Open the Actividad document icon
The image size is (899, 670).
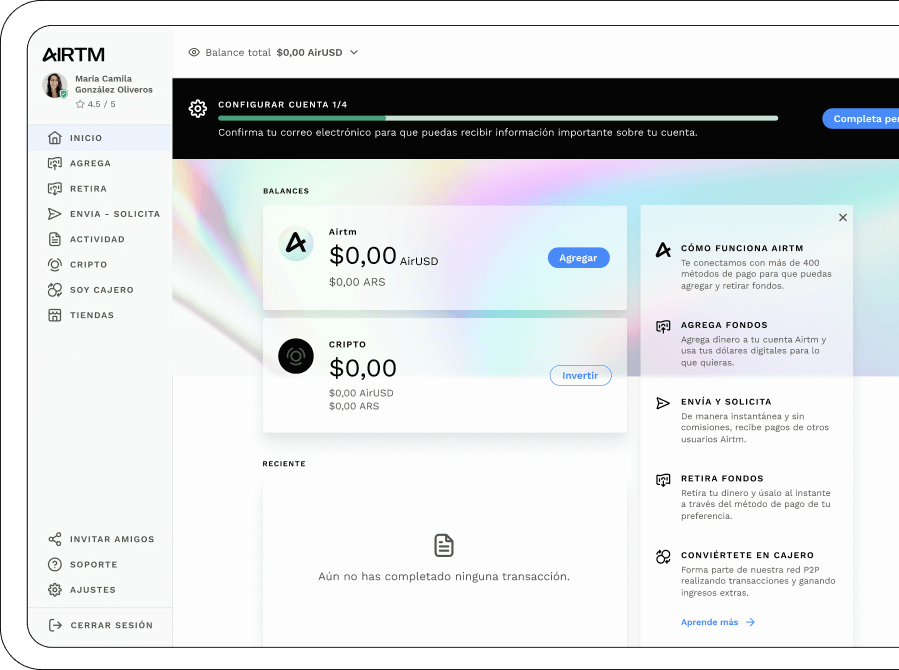tap(55, 239)
